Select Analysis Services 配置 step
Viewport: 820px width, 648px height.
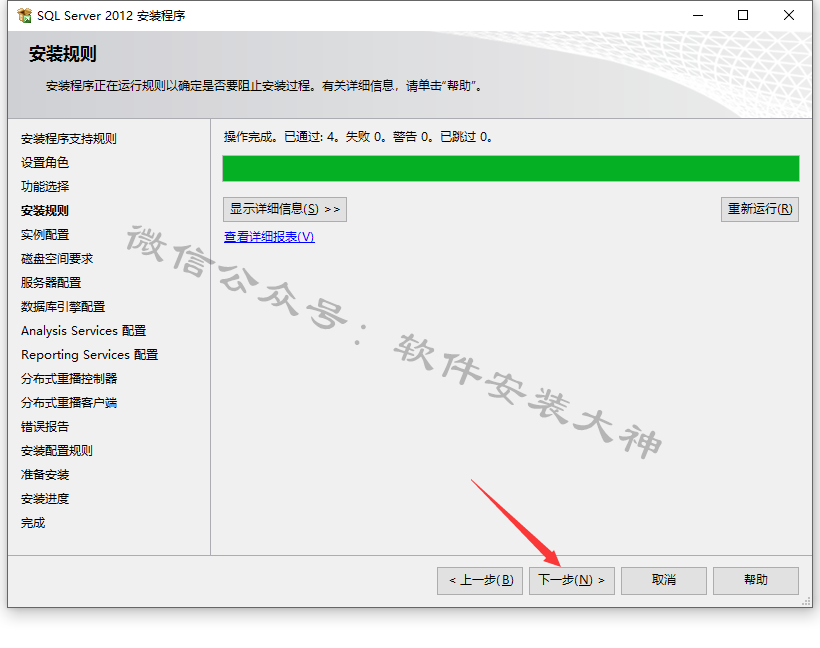[x=84, y=331]
